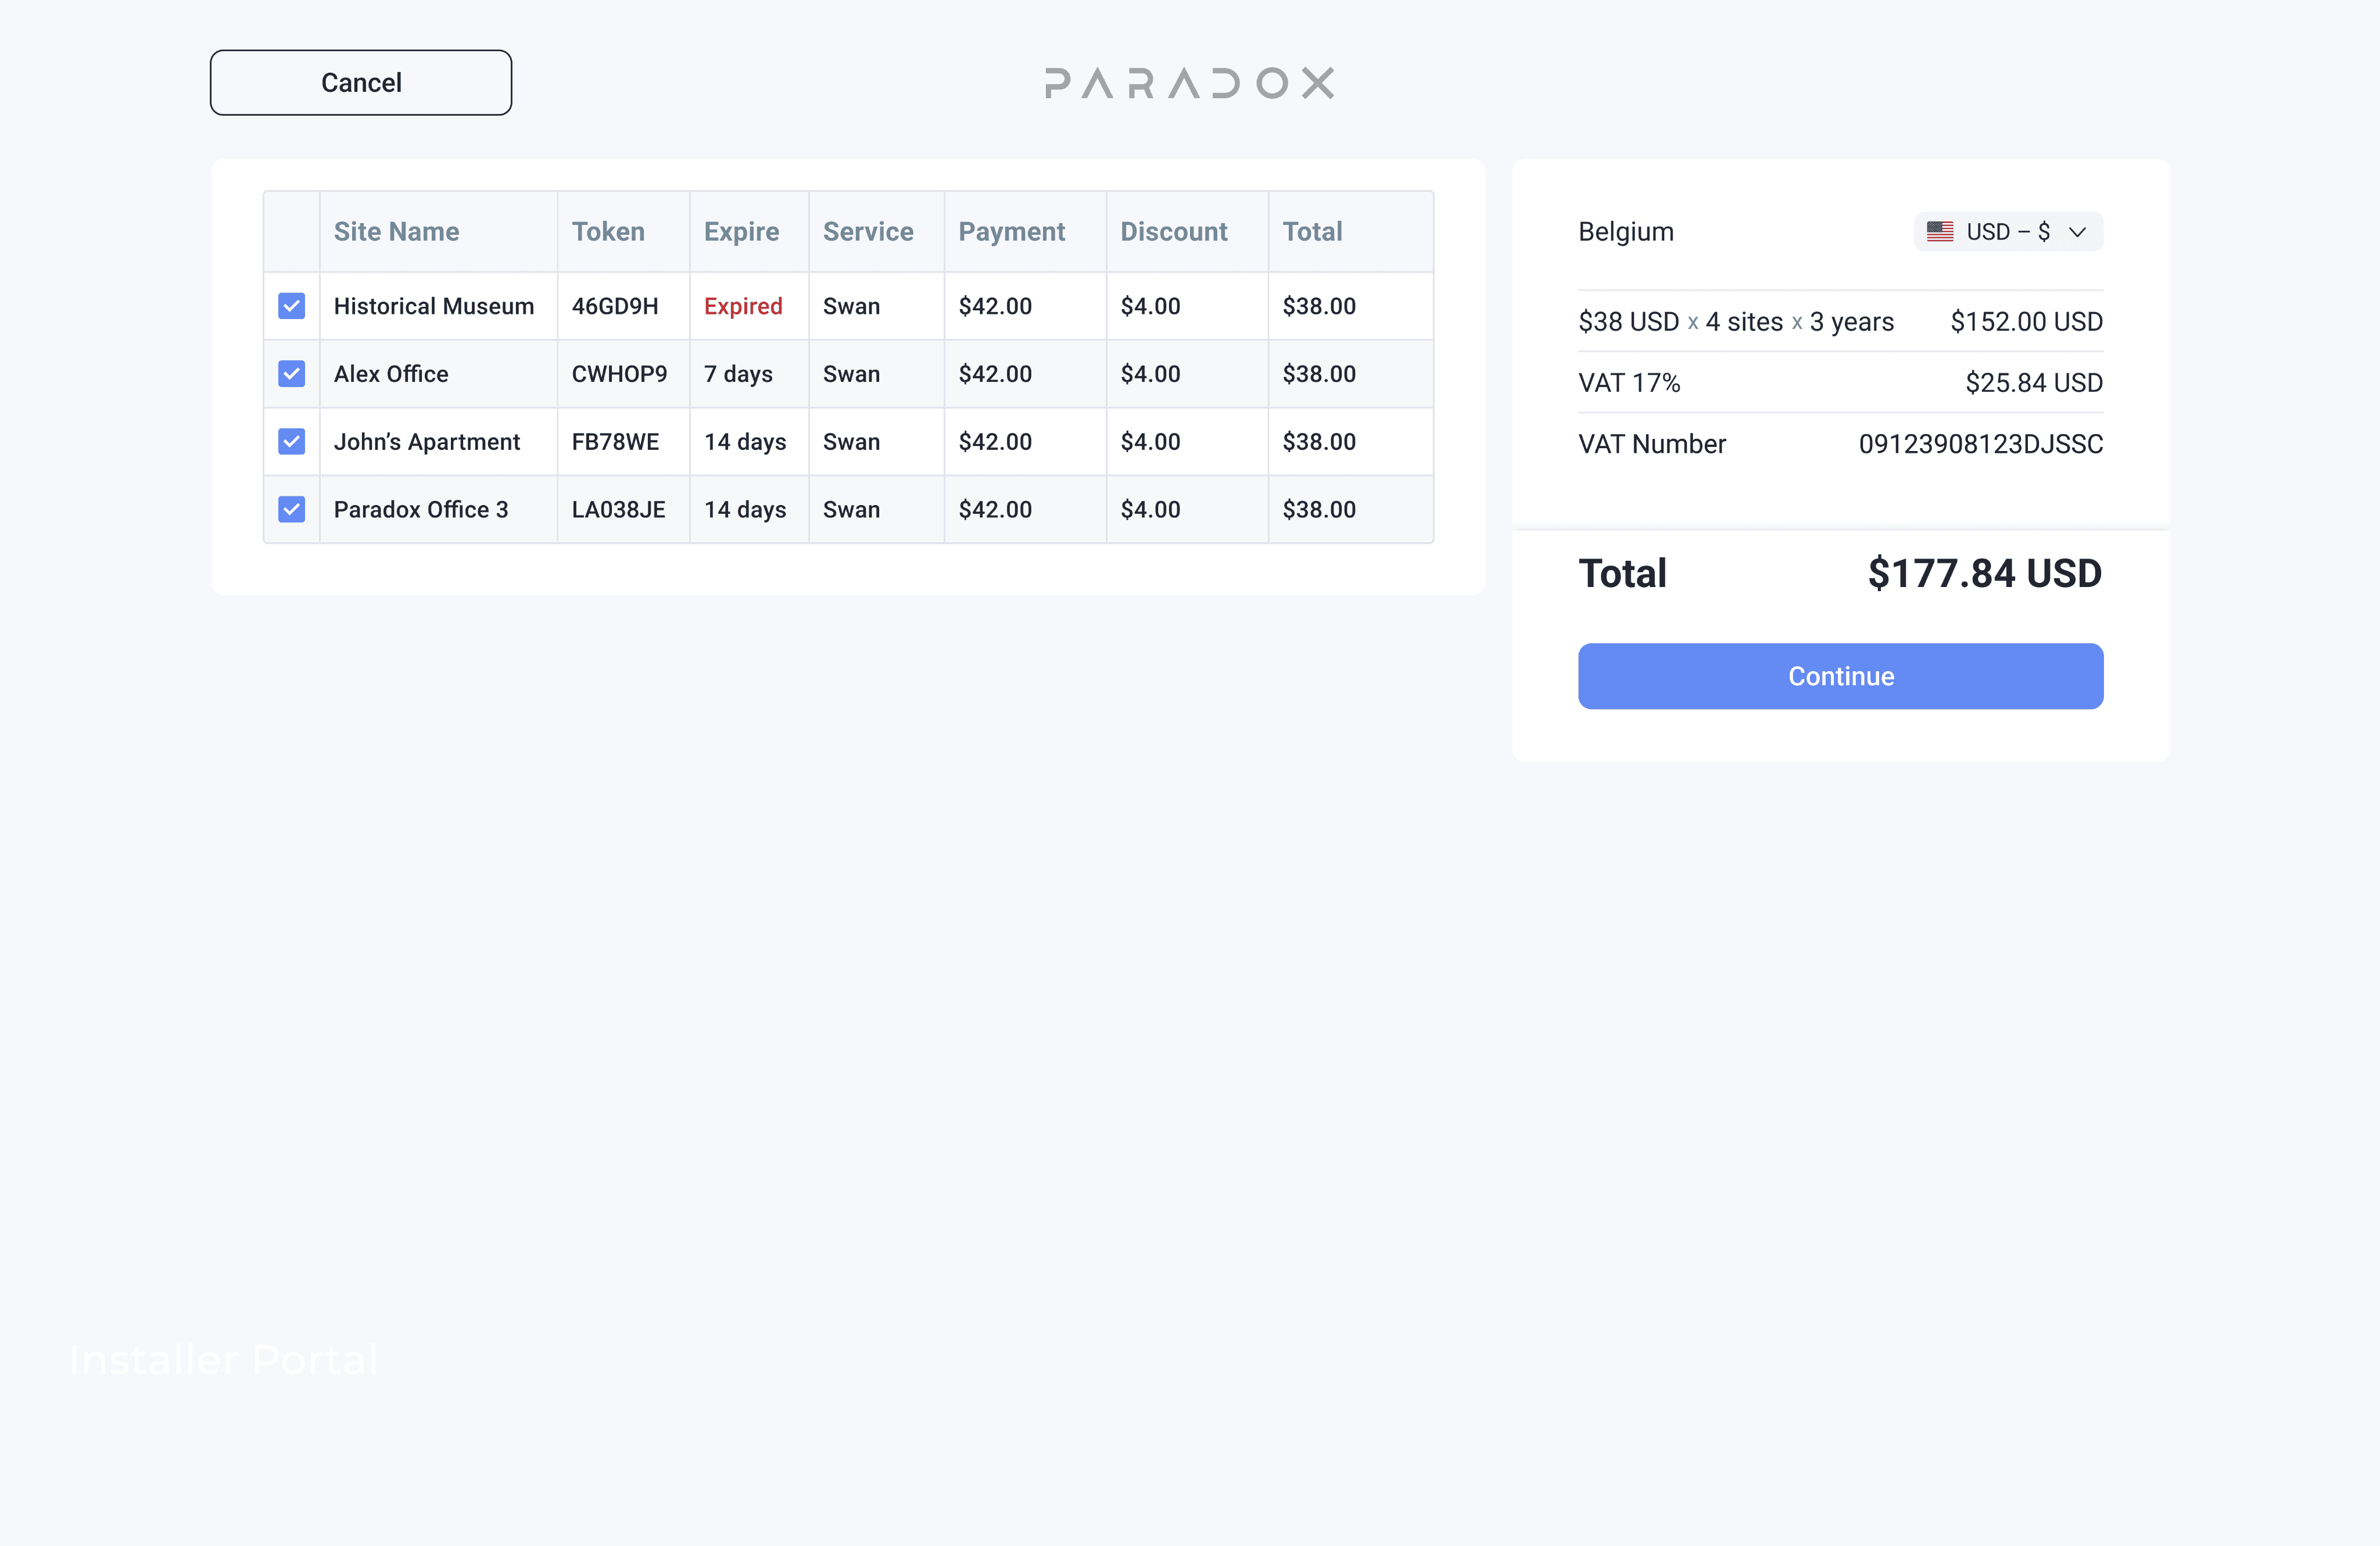The image size is (2380, 1546).
Task: Click the US flag icon
Action: tap(1940, 232)
